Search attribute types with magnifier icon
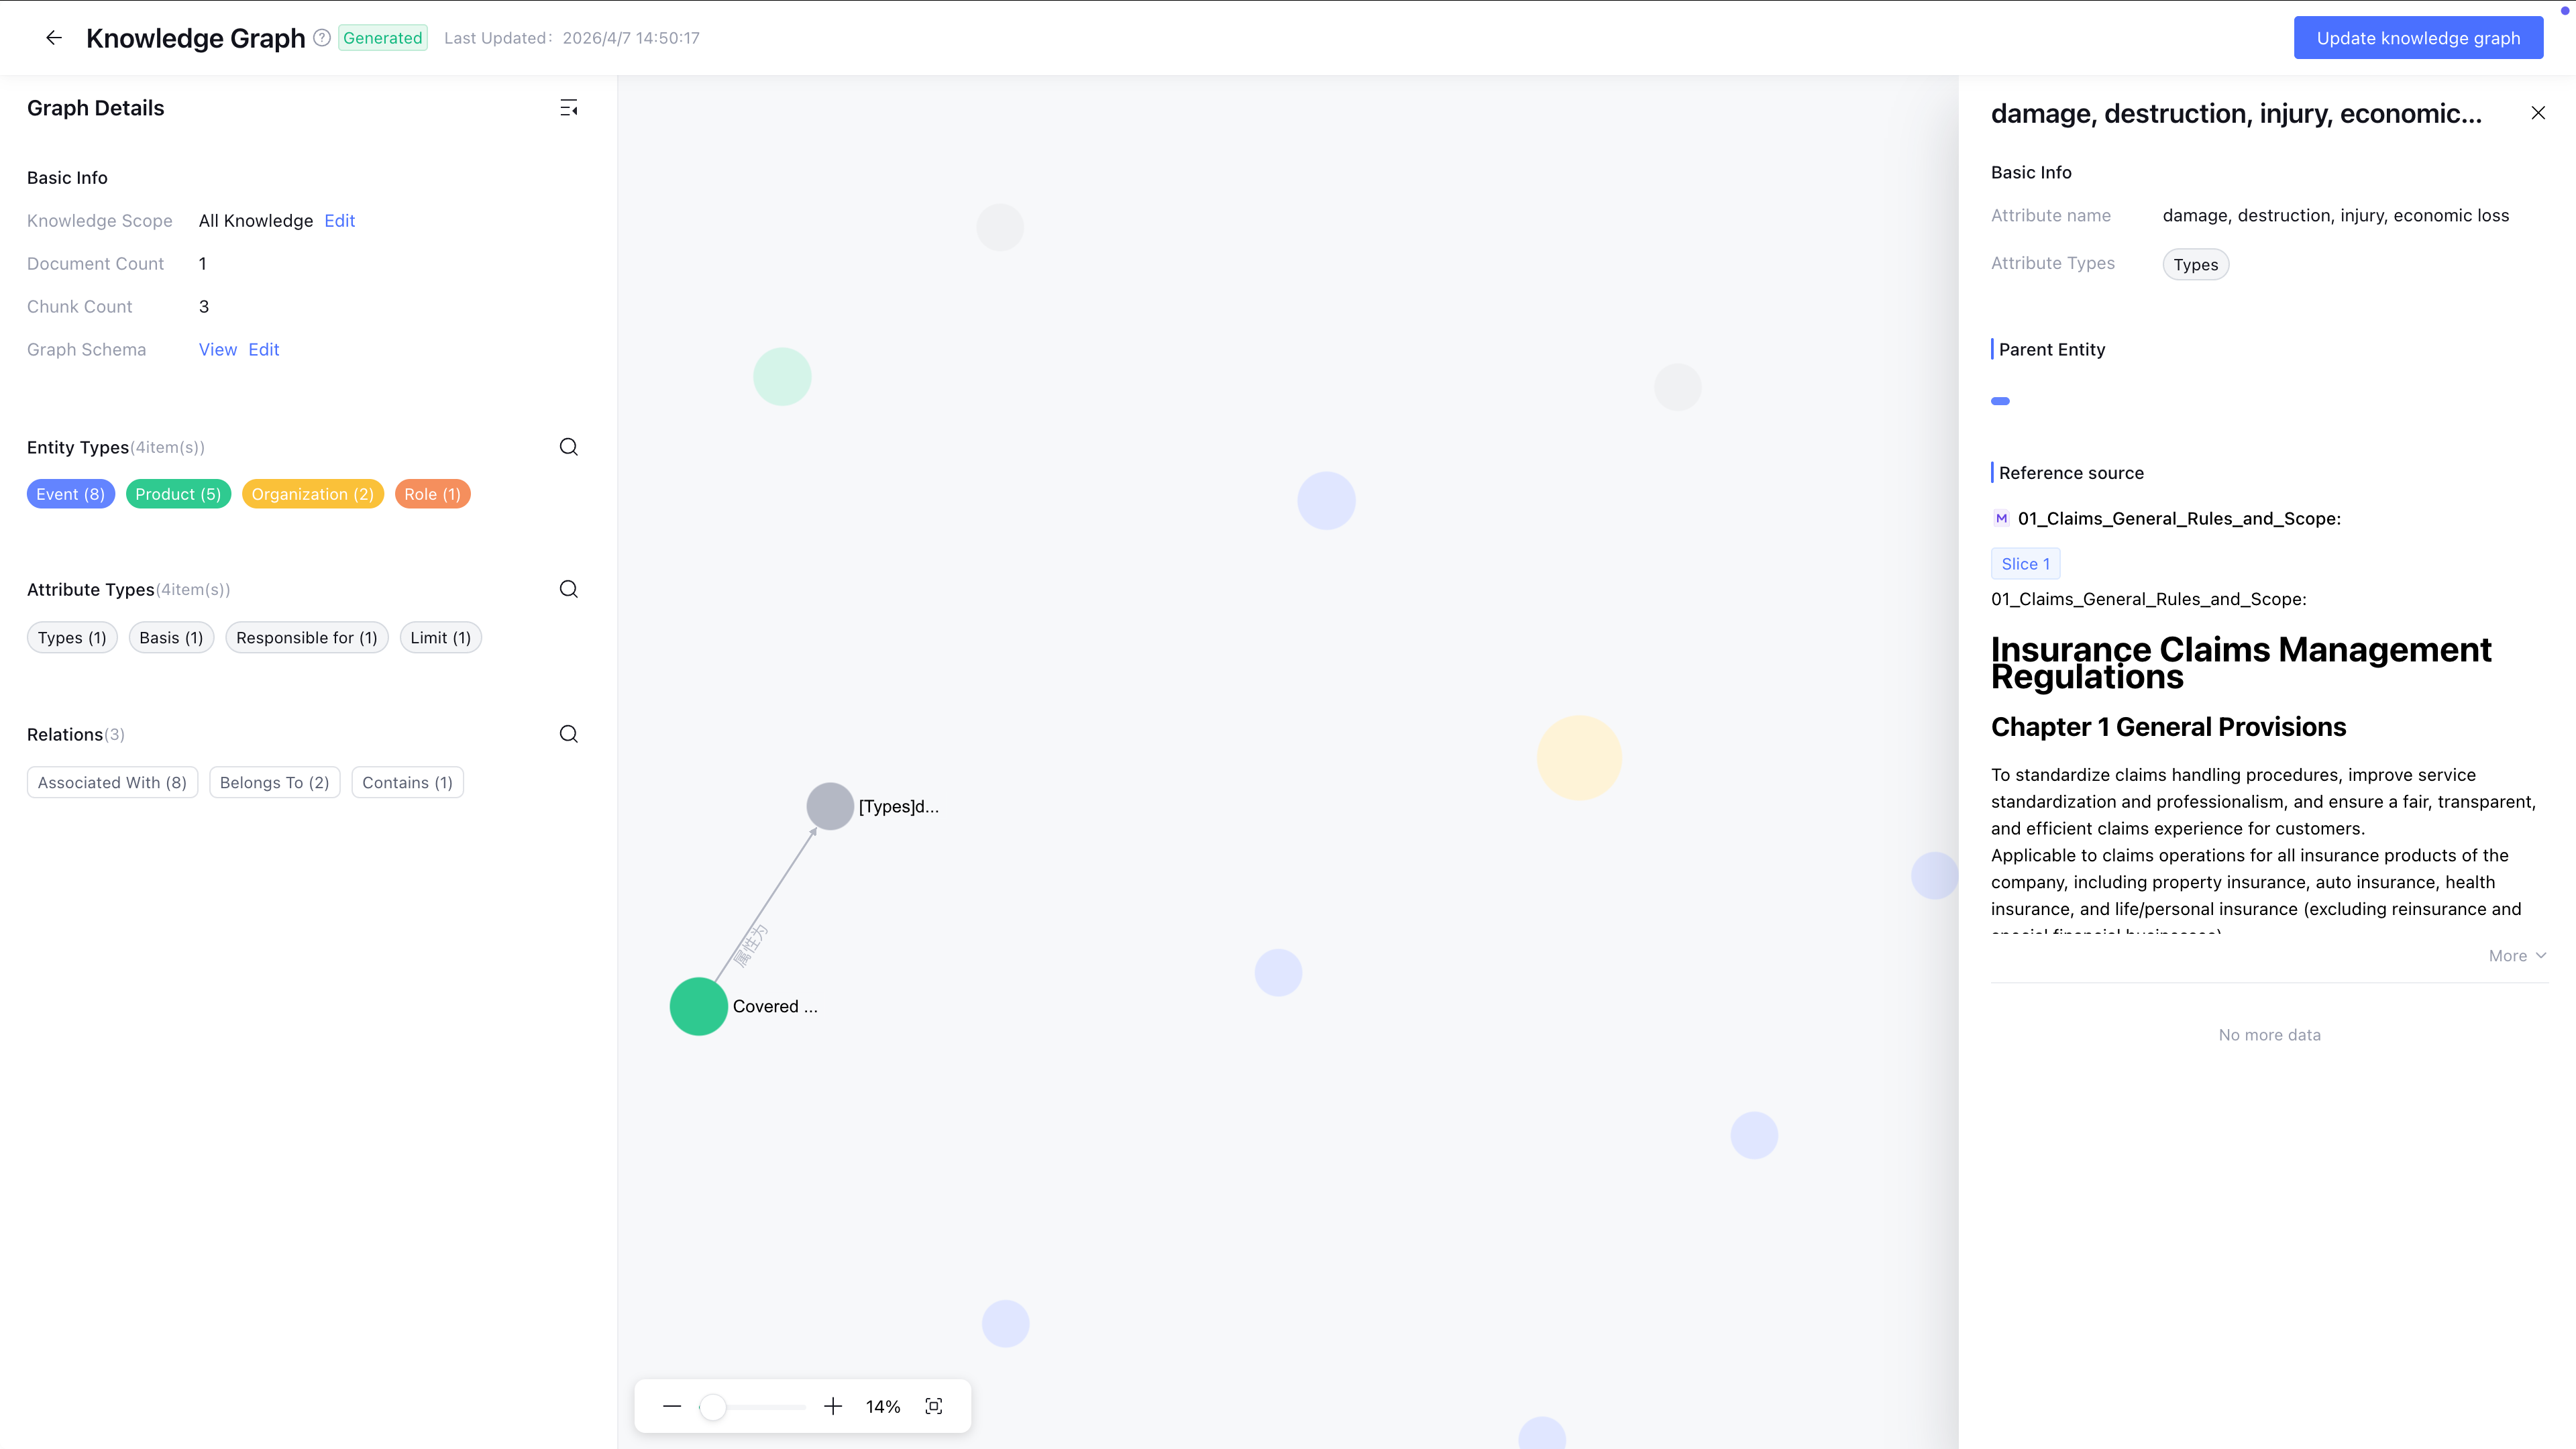Screen dimensions: 2576x1449 [x=569, y=589]
